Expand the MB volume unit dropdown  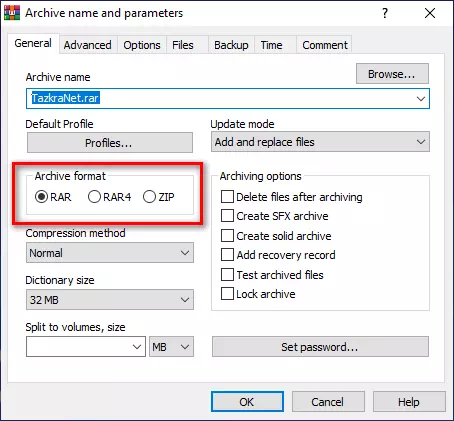171,347
